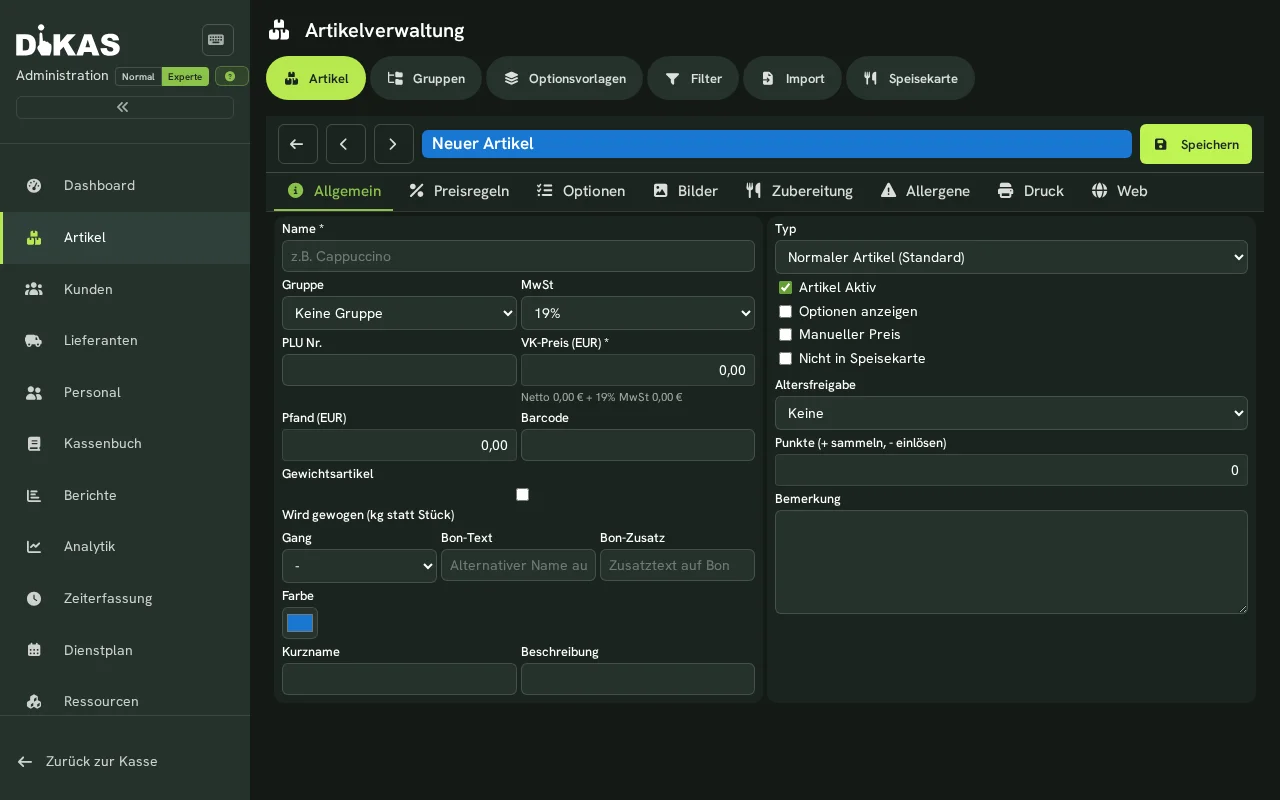Open Dashboard in the sidebar
The image size is (1280, 800).
point(125,185)
